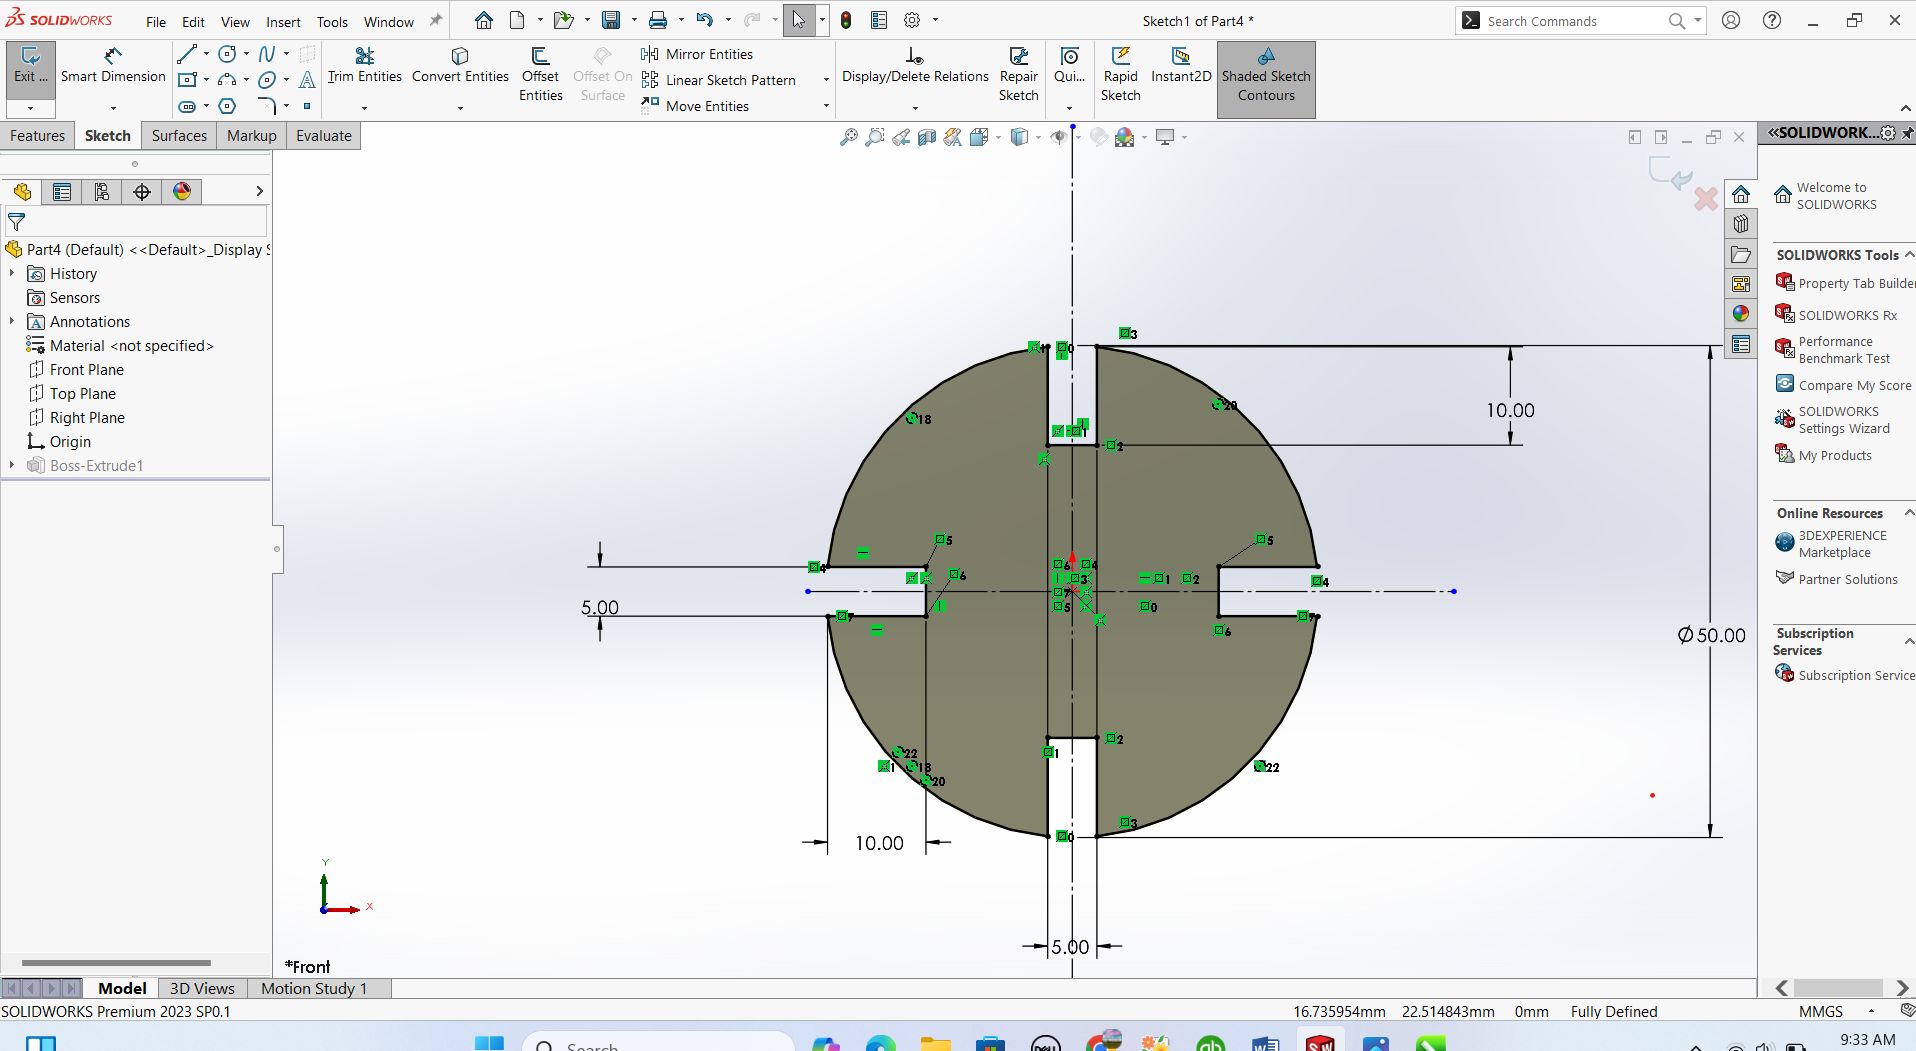The width and height of the screenshot is (1916, 1051).
Task: Click the Zoom to Fit icon
Action: (x=848, y=137)
